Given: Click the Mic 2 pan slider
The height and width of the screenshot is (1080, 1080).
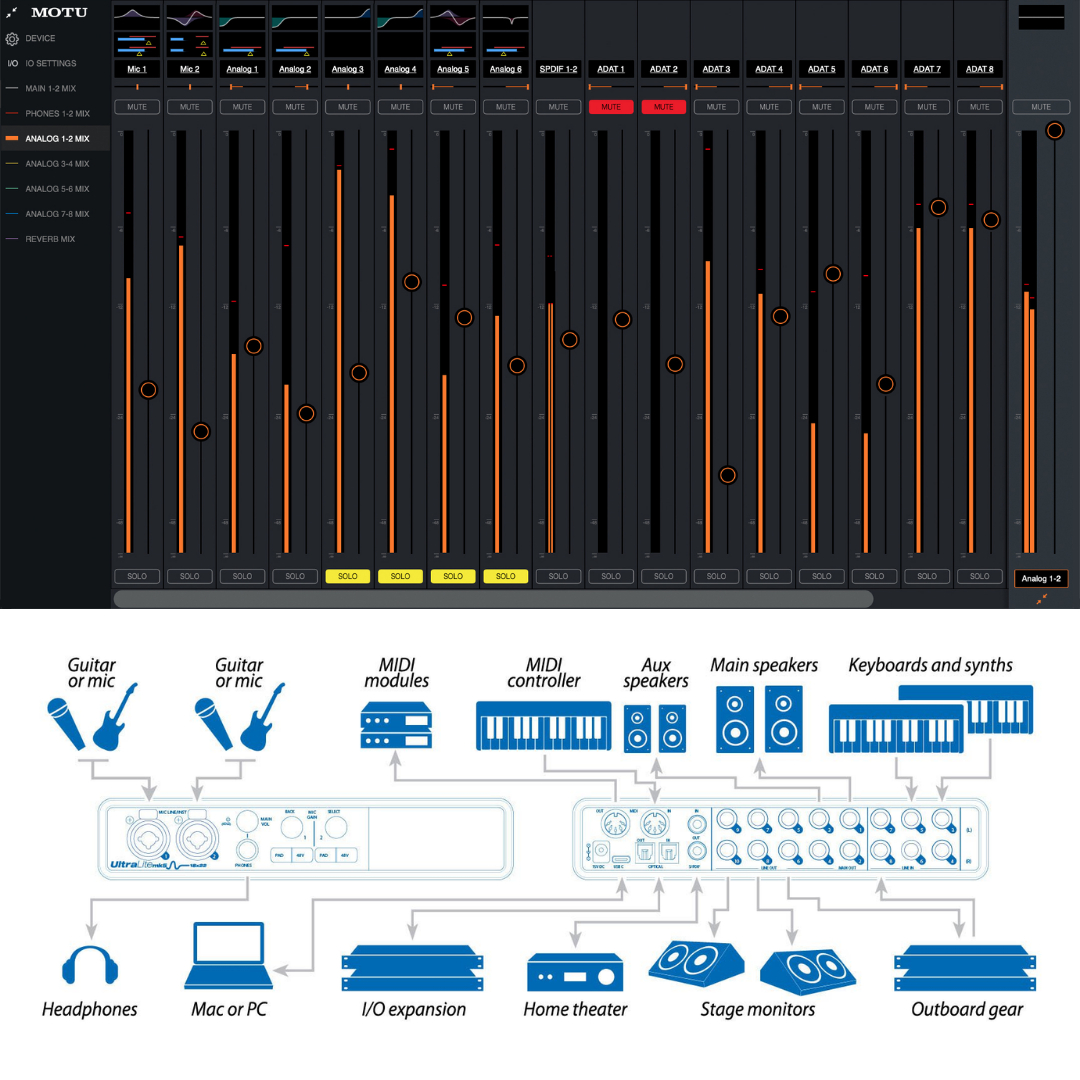Looking at the screenshot, I should (x=189, y=87).
